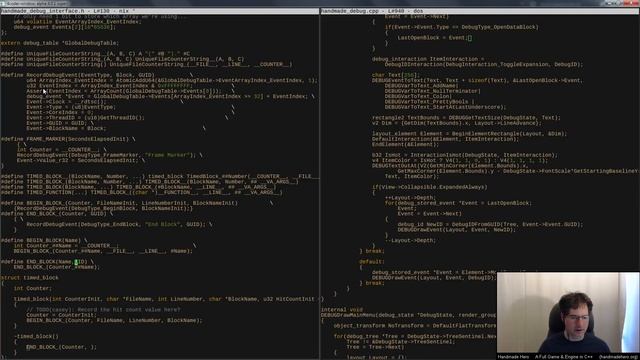Image resolution: width=640 pixels, height=360 pixels.
Task: Click the 'extern debug_table *GlobalDebugTable;' line
Action: pyautogui.click(x=60, y=43)
